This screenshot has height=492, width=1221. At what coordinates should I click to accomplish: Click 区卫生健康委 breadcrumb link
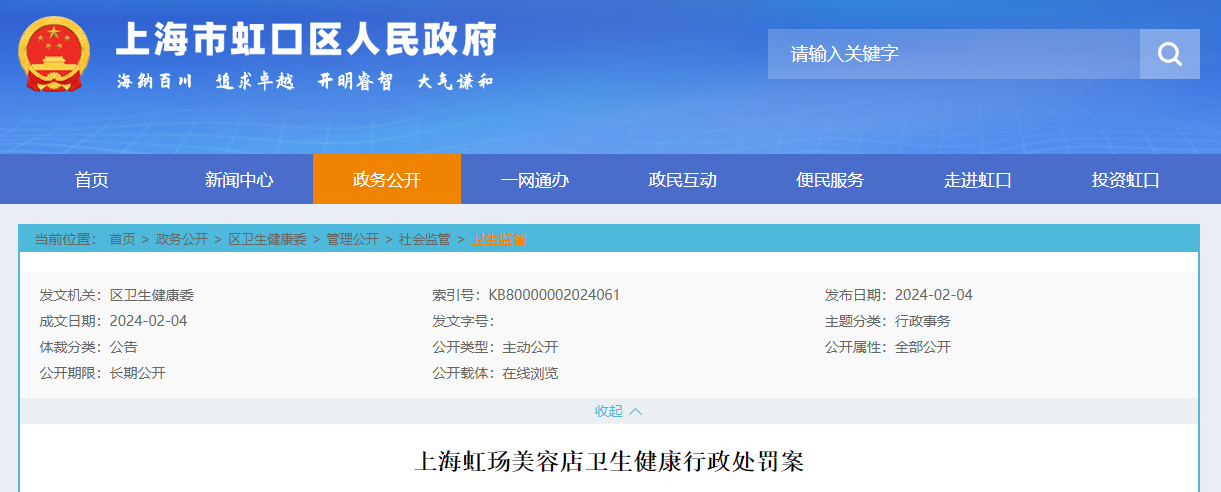267,239
